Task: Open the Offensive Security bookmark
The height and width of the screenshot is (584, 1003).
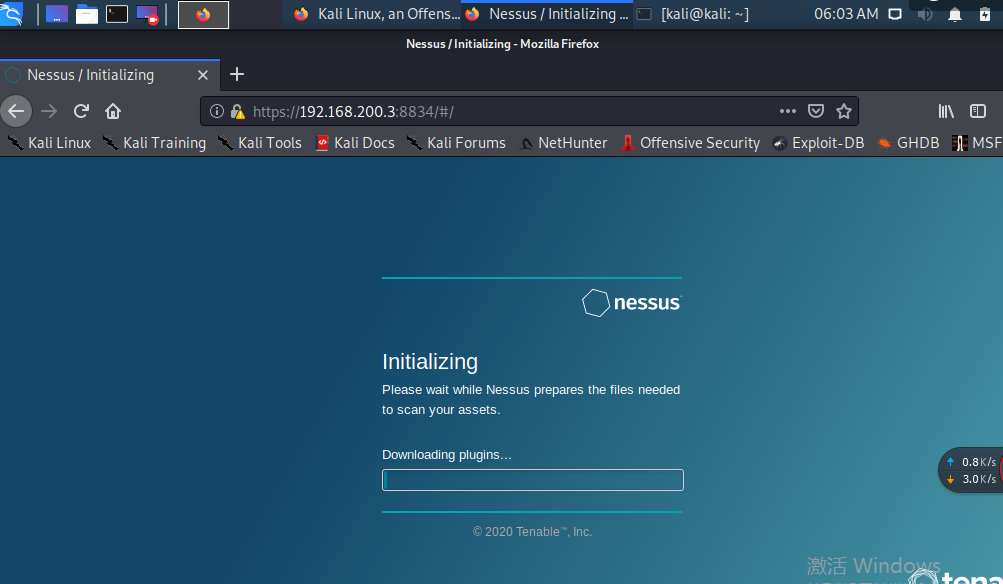Action: [690, 143]
